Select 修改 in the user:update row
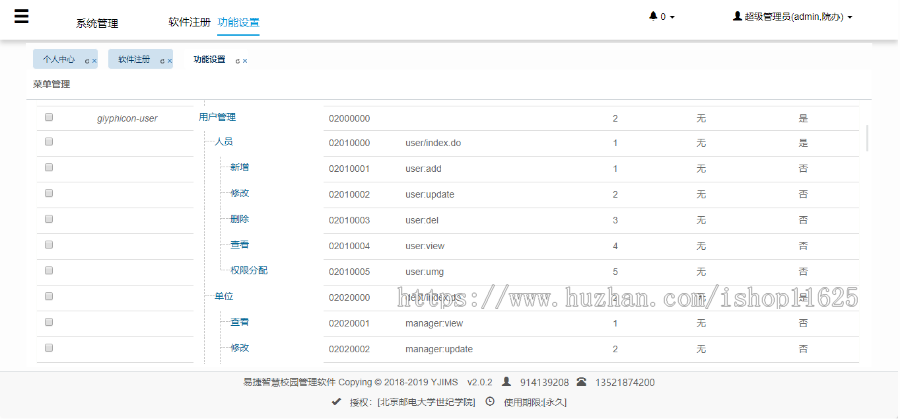Viewport: 900px width, 419px height. (x=240, y=193)
